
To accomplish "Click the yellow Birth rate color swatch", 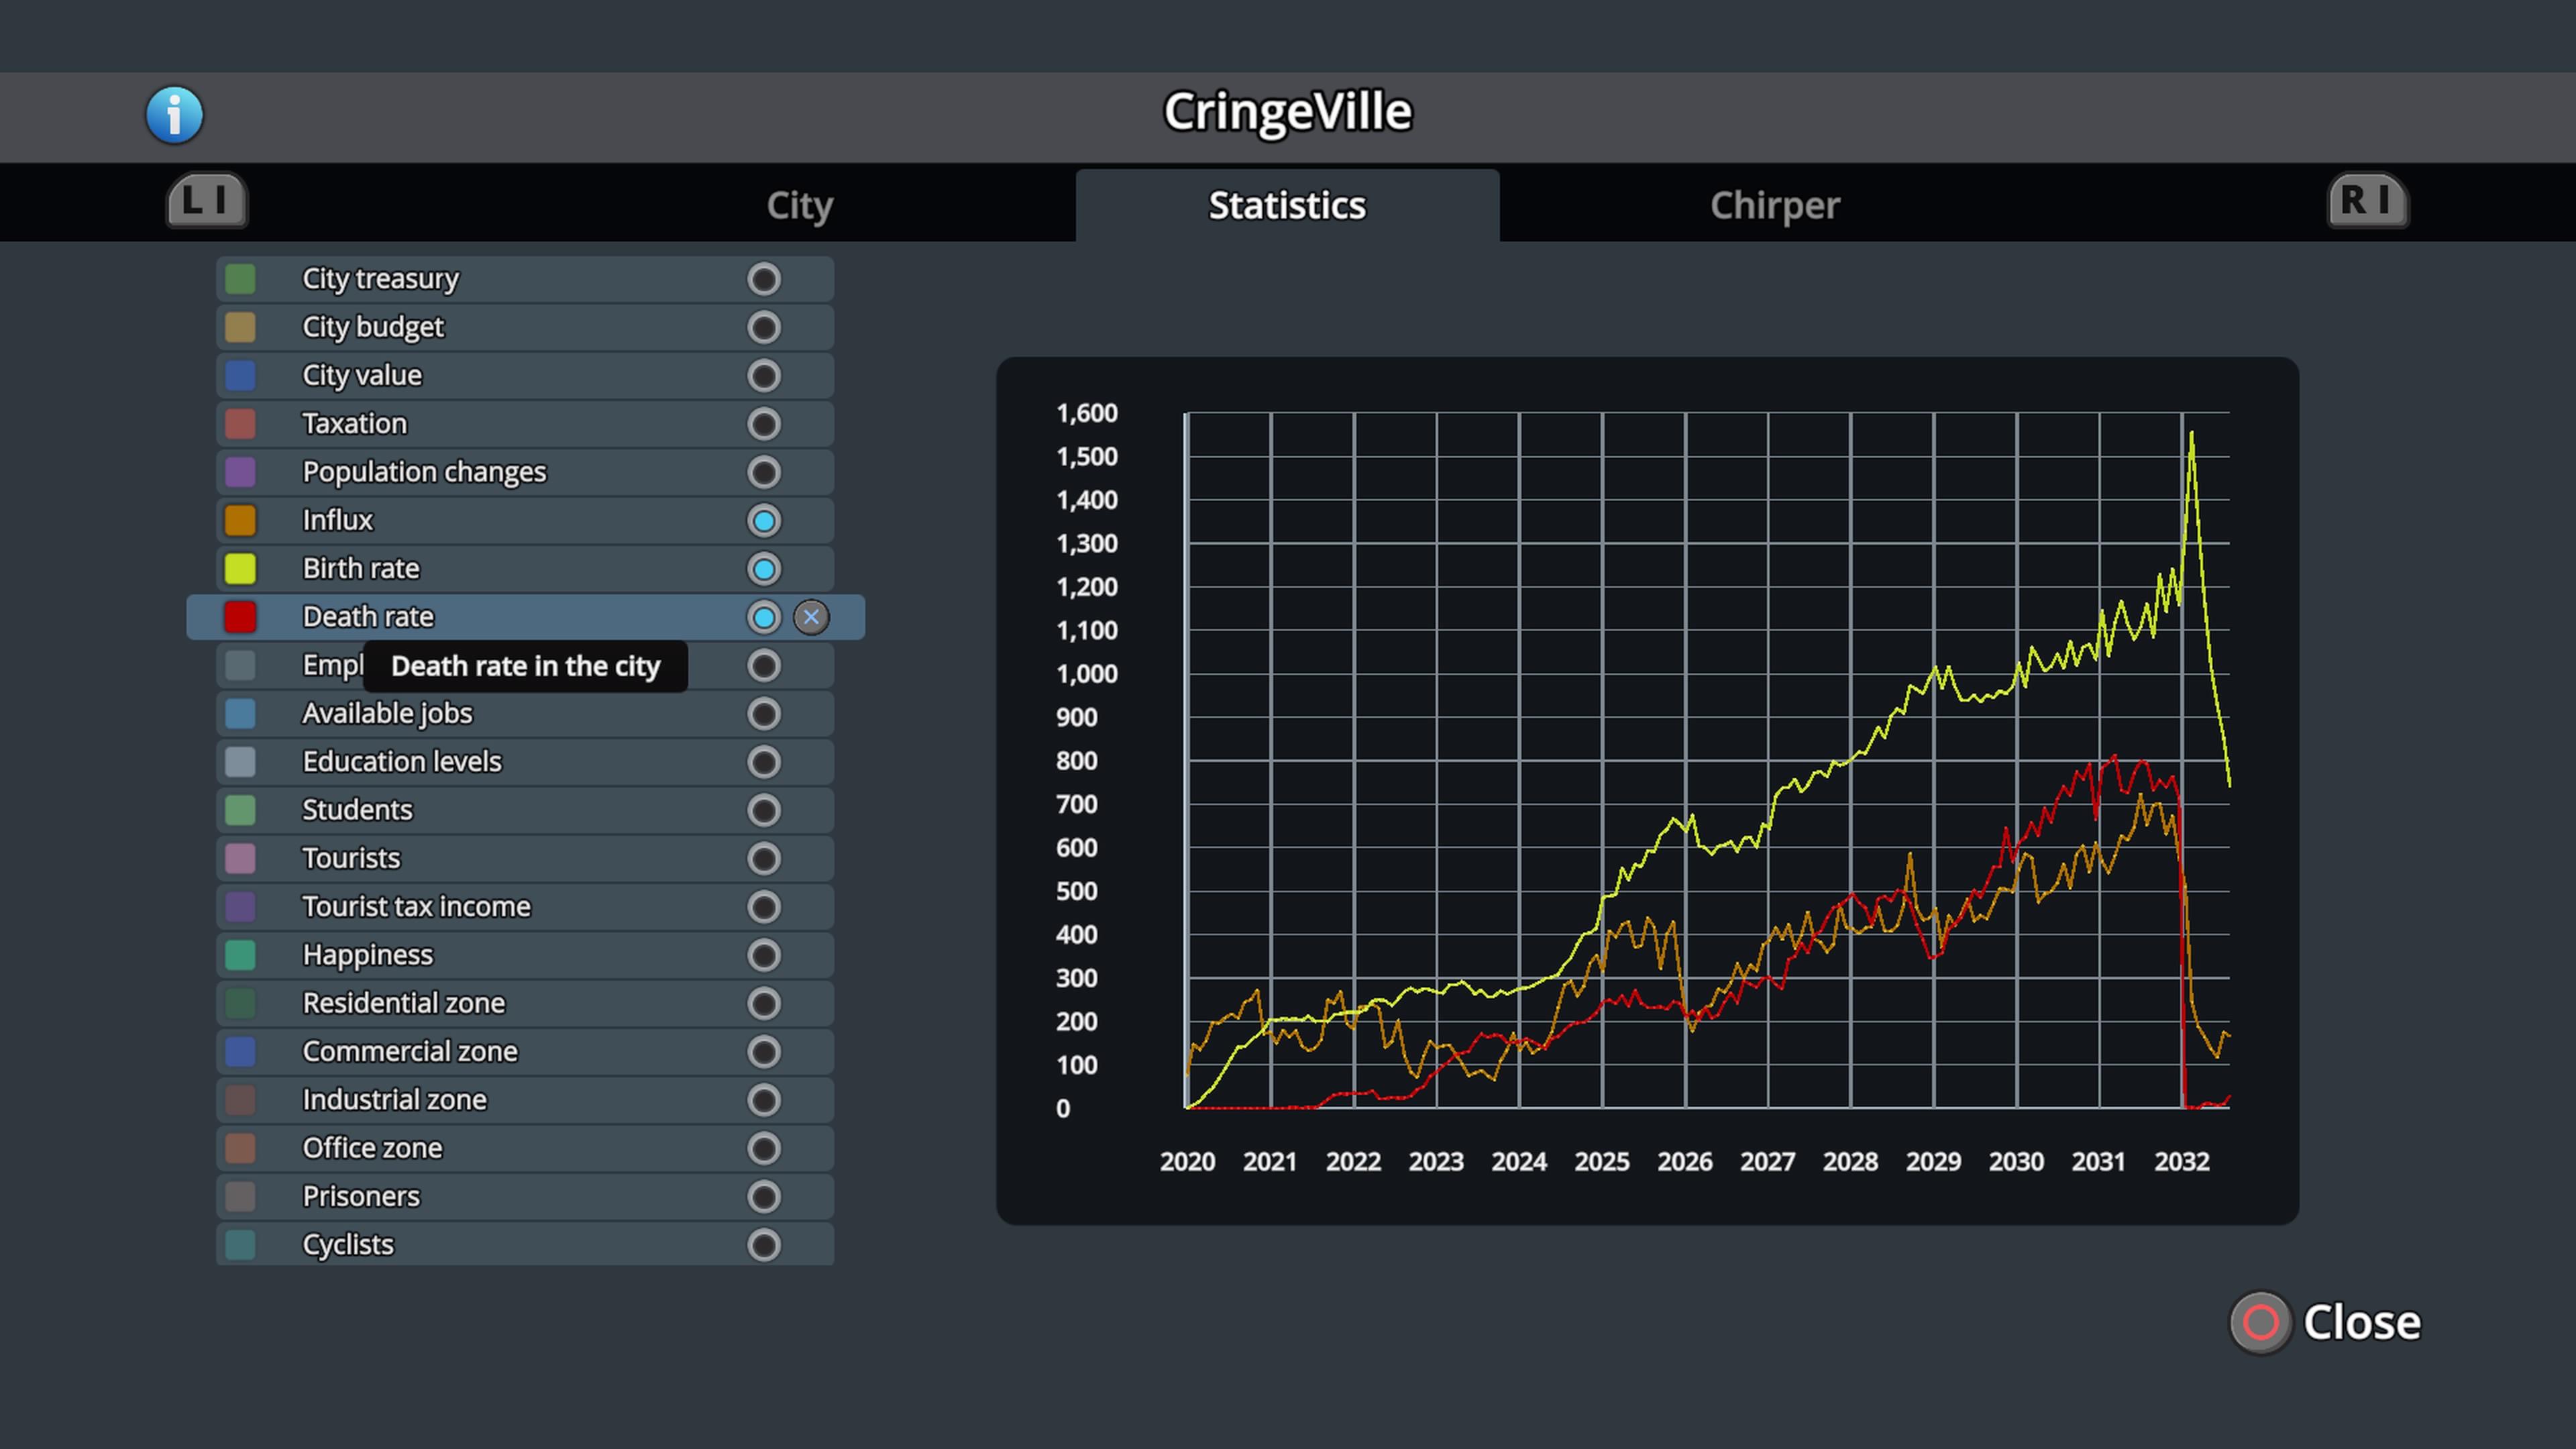I will click(x=240, y=569).
